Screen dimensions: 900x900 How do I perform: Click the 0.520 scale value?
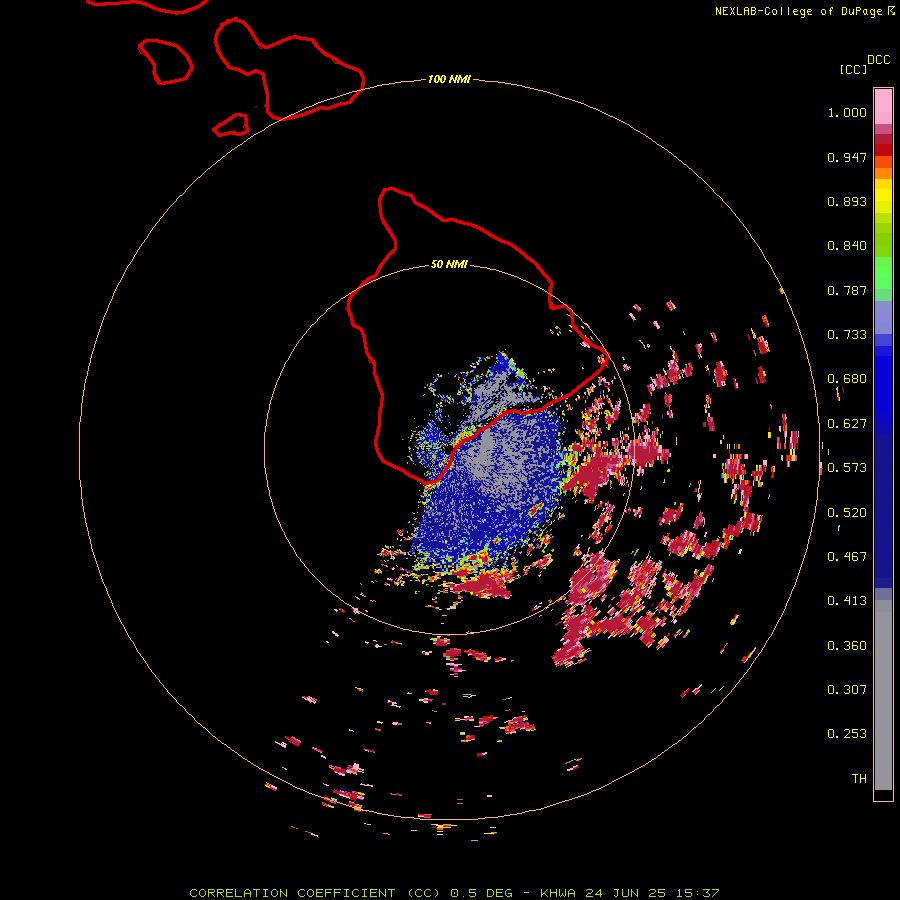pyautogui.click(x=847, y=513)
